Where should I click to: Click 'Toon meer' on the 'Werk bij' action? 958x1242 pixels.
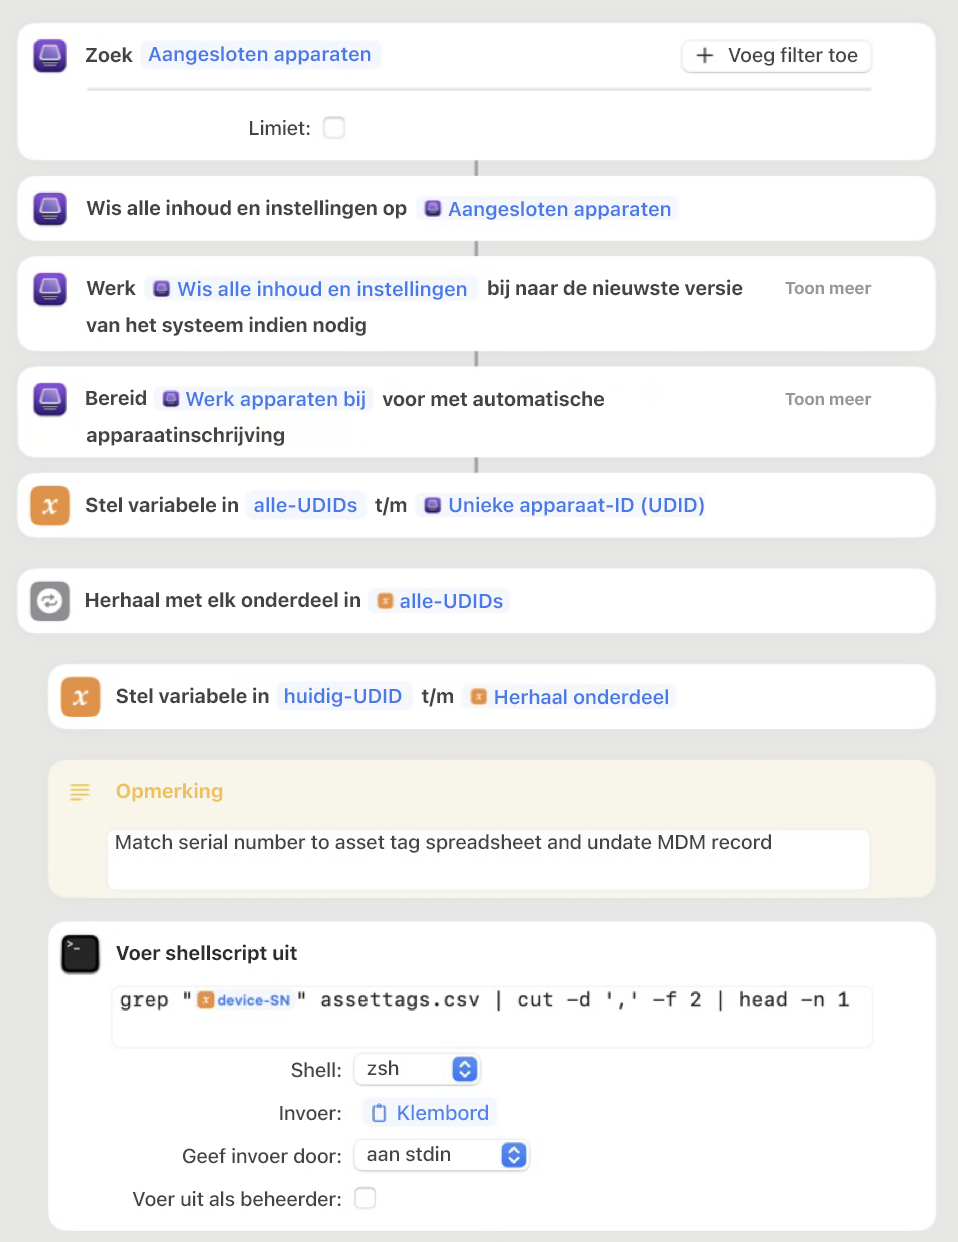(x=828, y=288)
